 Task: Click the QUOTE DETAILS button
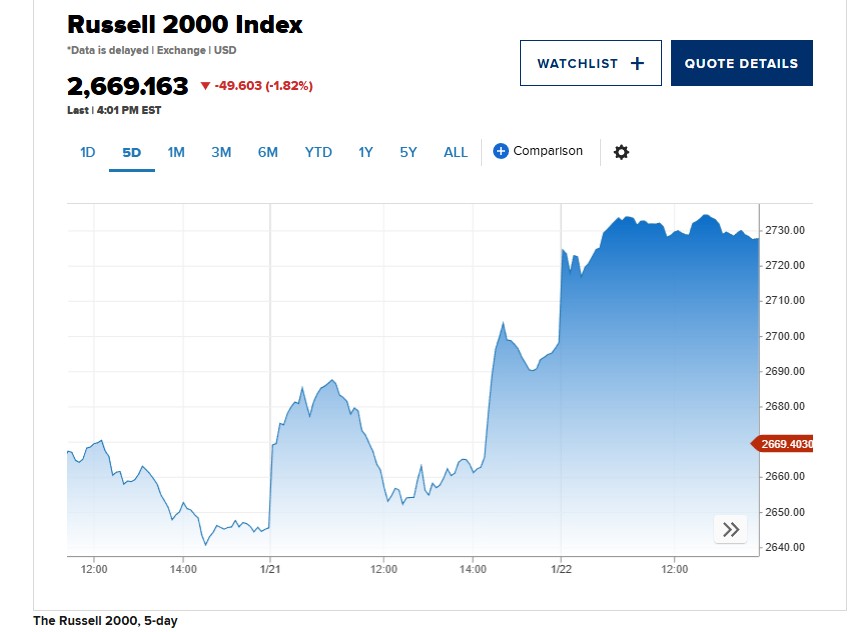(741, 62)
